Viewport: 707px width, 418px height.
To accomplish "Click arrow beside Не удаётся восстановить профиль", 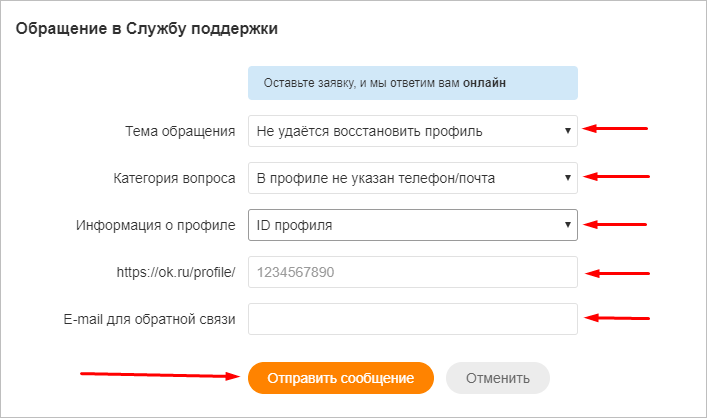I will [567, 131].
